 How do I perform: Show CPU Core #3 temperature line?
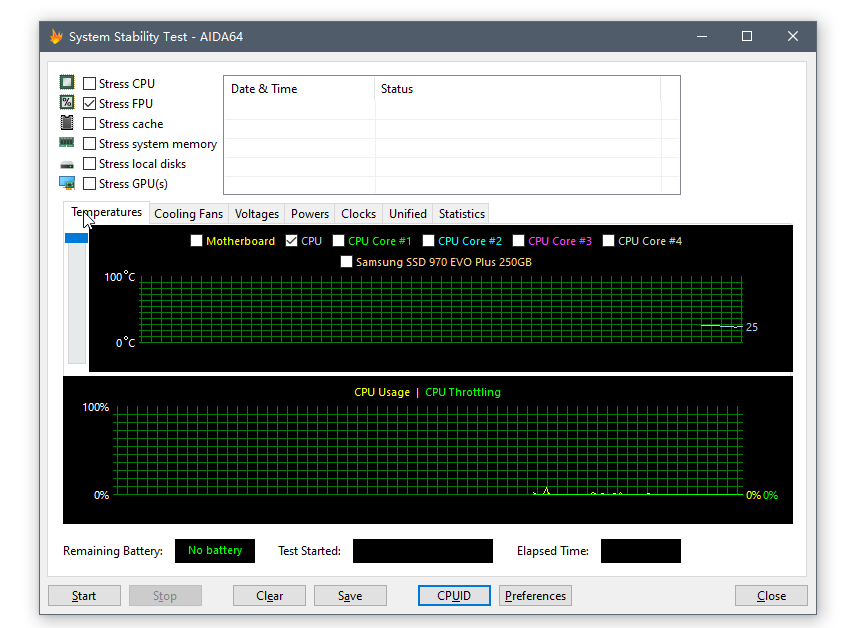point(518,241)
